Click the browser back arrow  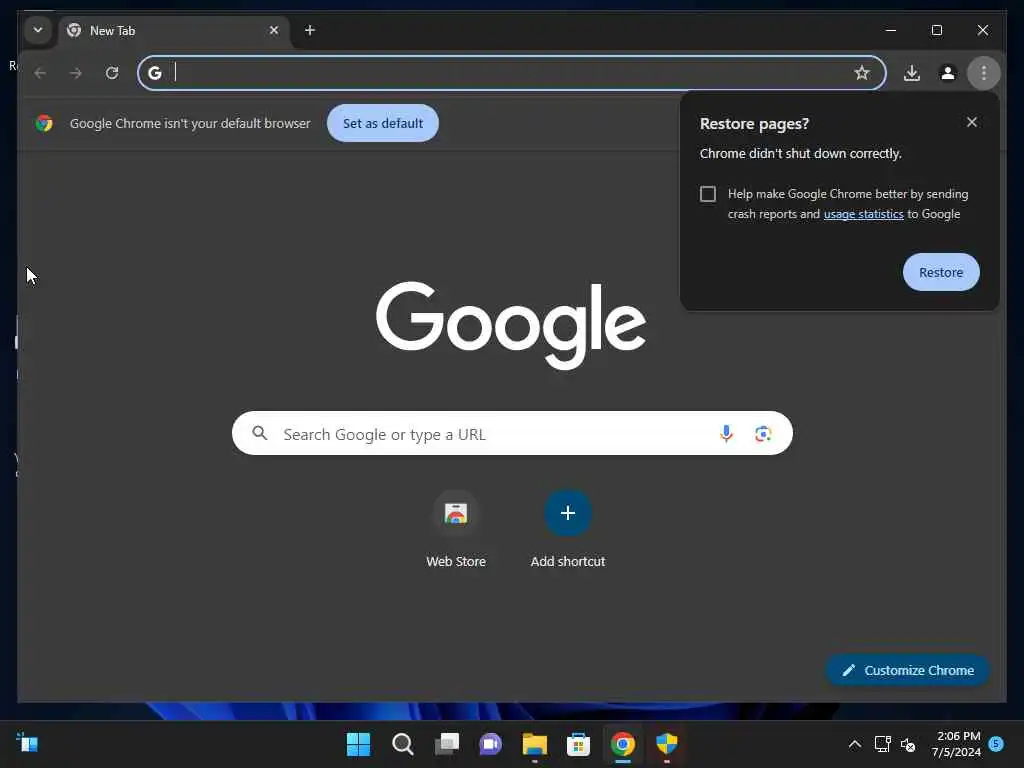click(40, 73)
